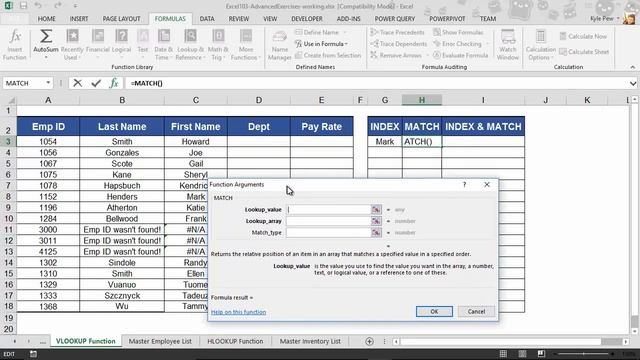This screenshot has width=640, height=360.
Task: Select cell G3 containing Mark
Action: 385,142
